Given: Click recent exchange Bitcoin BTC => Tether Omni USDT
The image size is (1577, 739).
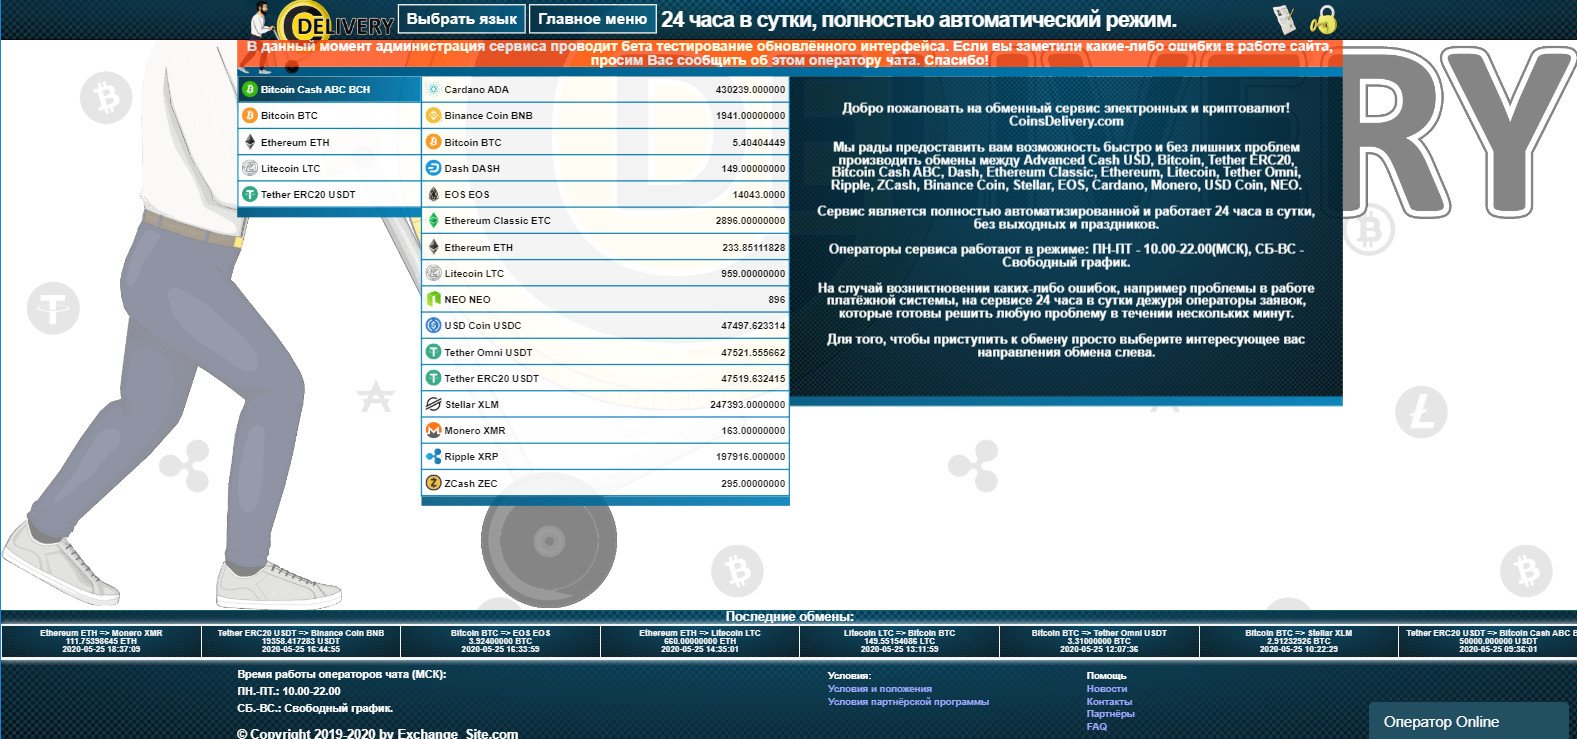Looking at the screenshot, I should [1099, 641].
